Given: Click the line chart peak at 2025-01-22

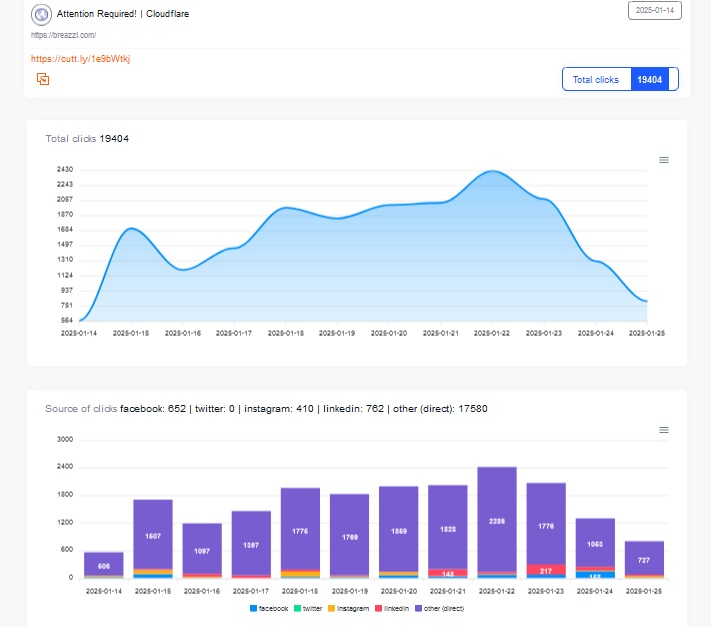Looking at the screenshot, I should click(494, 171).
